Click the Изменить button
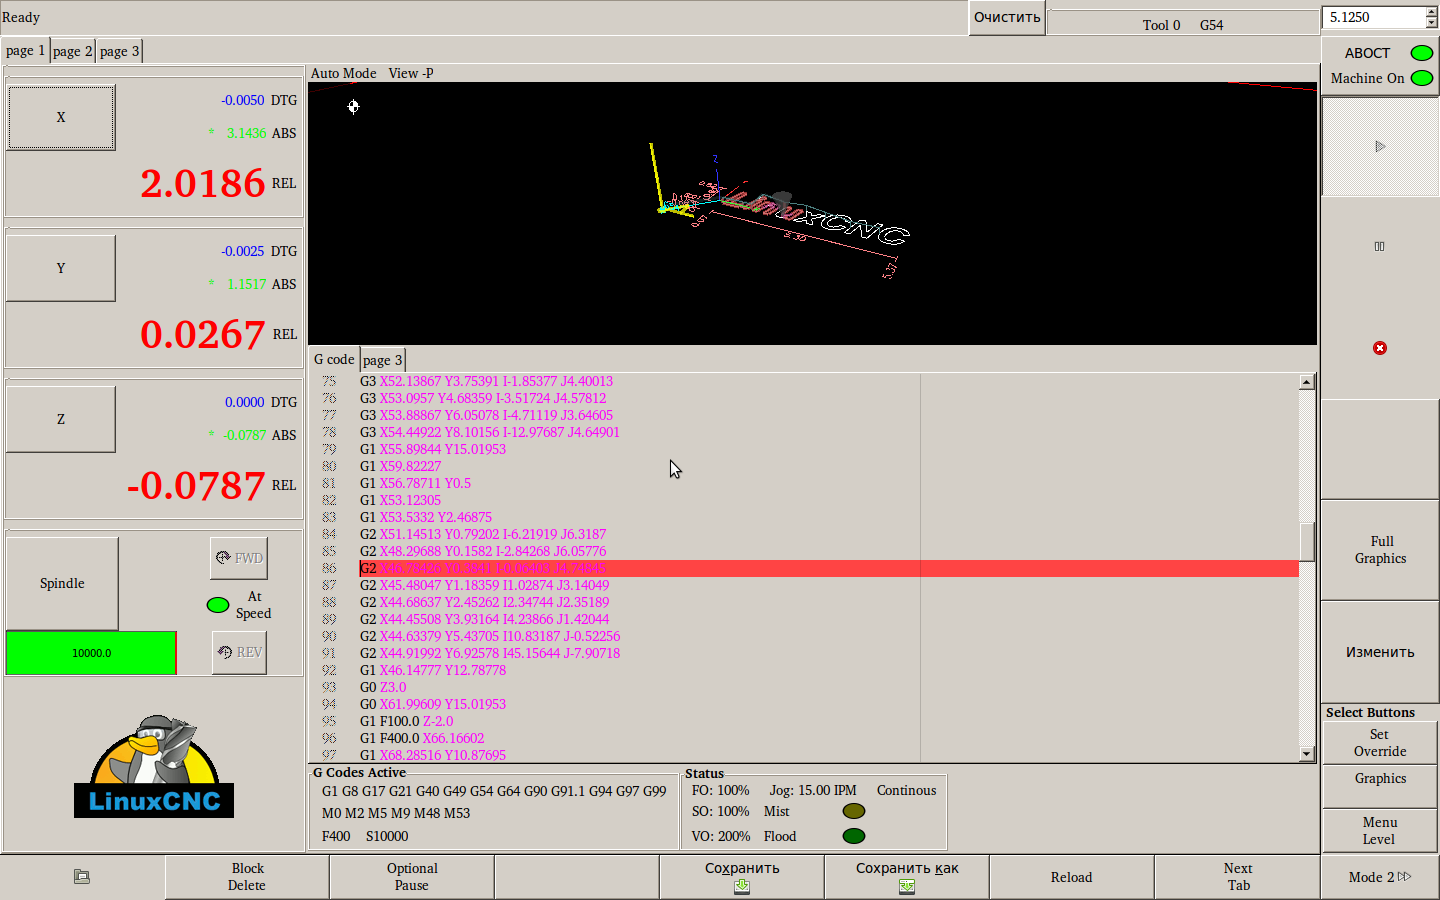Viewport: 1440px width, 900px height. click(1380, 652)
